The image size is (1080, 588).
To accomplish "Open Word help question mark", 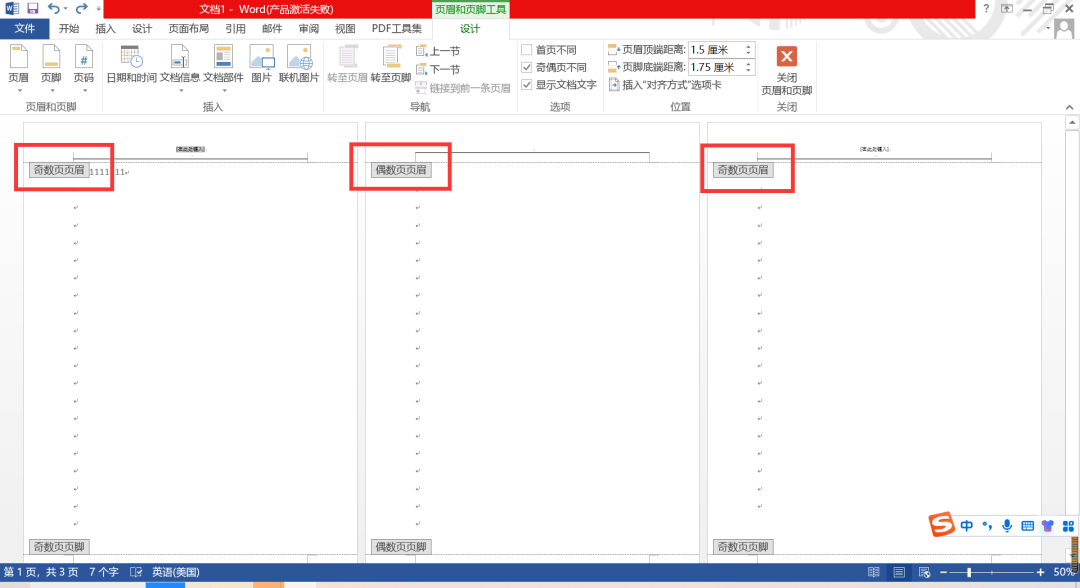I will click(986, 9).
